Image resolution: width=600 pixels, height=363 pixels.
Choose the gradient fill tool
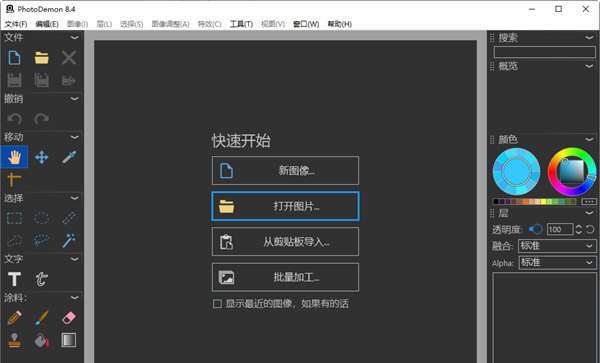click(68, 340)
